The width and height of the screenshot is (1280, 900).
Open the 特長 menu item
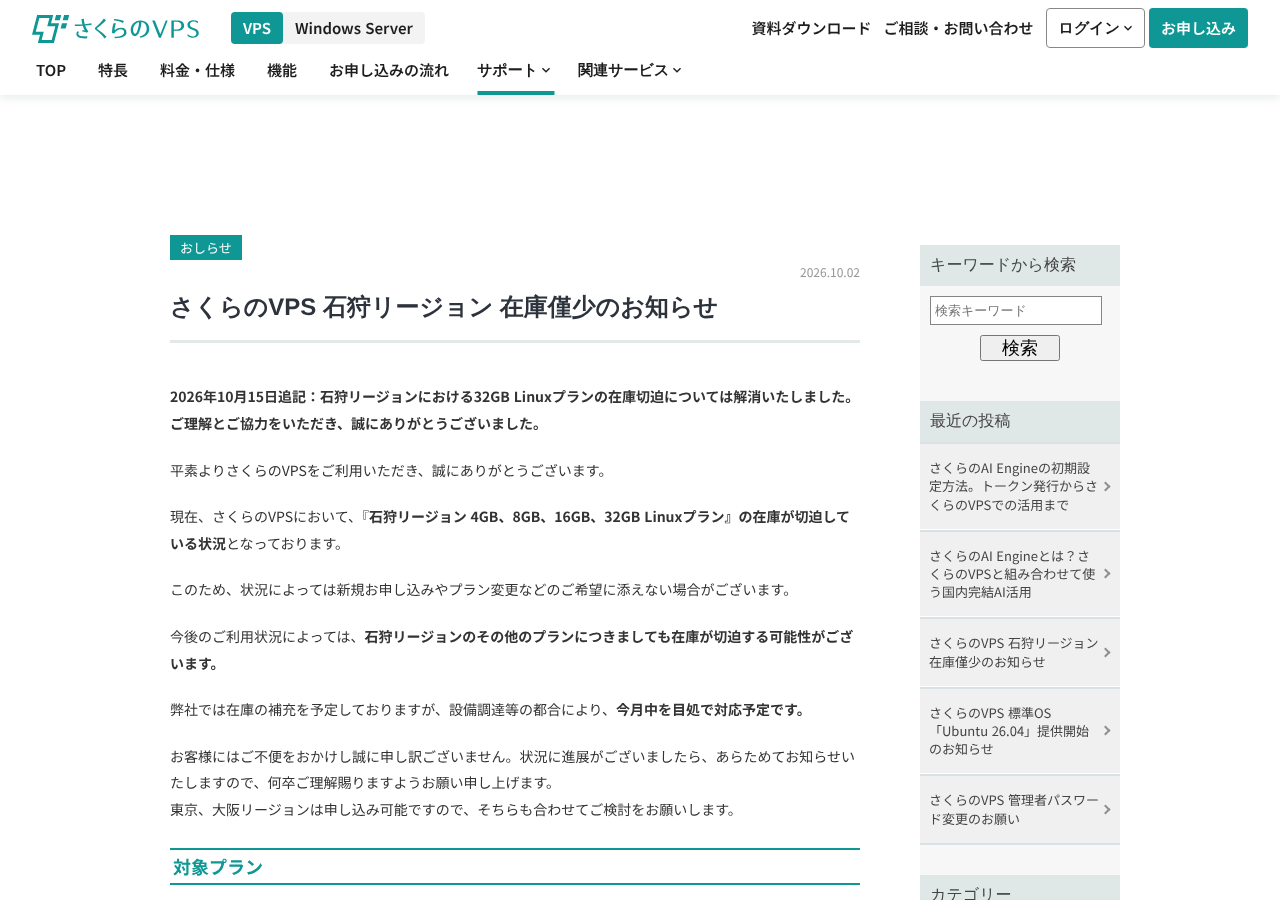pyautogui.click(x=113, y=70)
